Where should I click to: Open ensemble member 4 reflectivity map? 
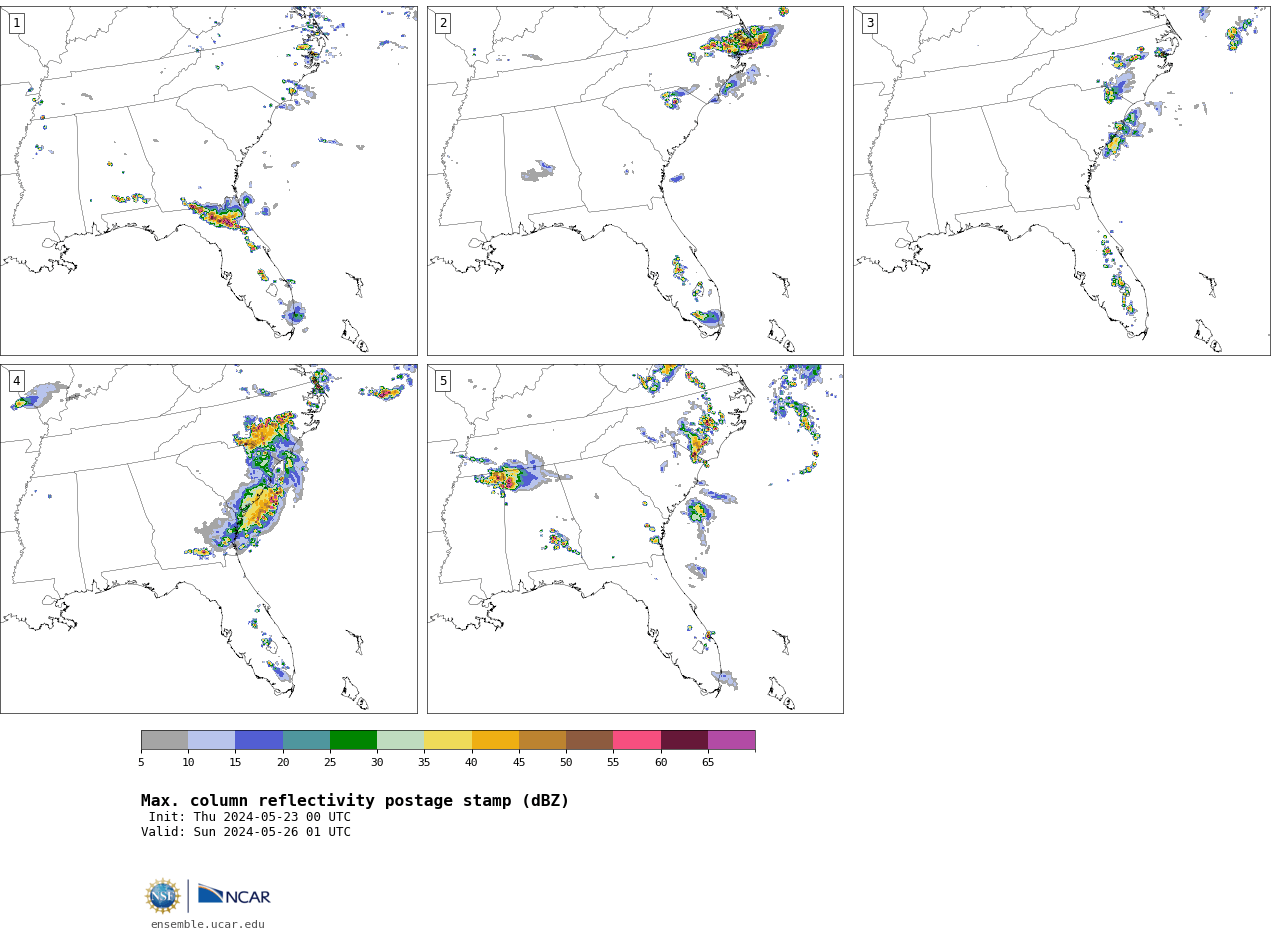(x=208, y=539)
